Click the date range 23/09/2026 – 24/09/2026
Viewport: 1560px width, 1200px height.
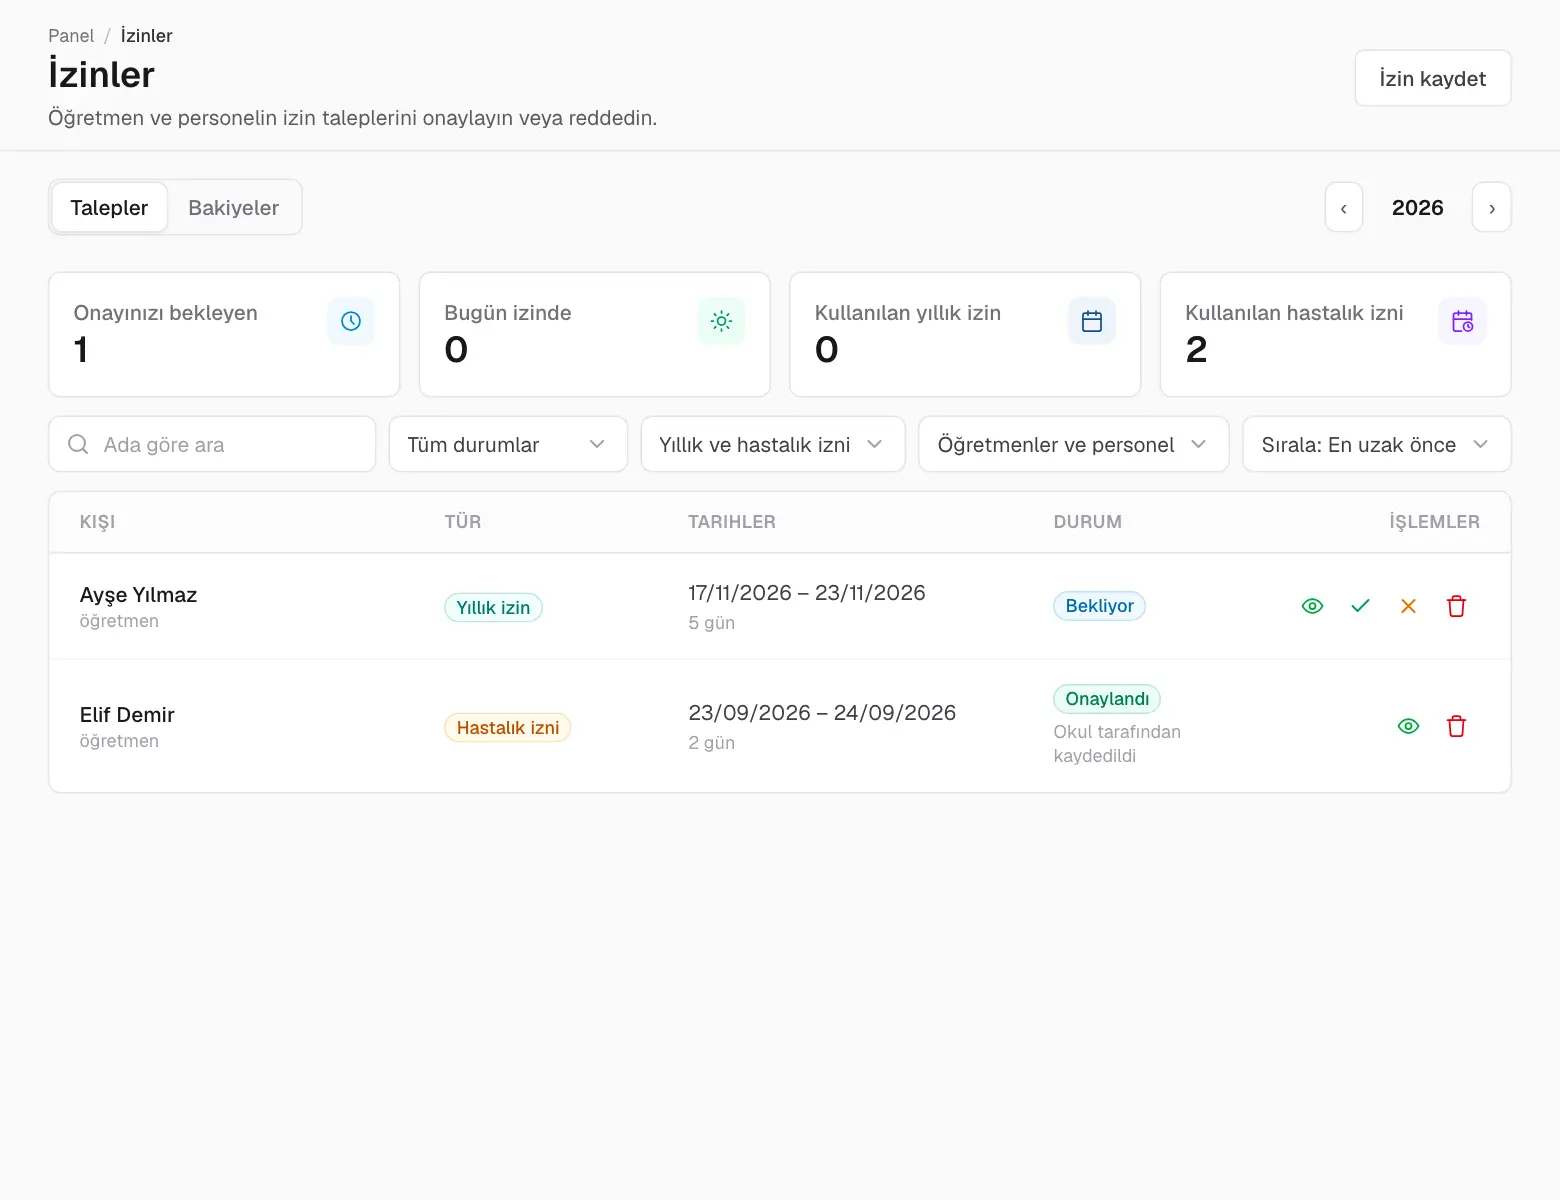click(x=822, y=713)
